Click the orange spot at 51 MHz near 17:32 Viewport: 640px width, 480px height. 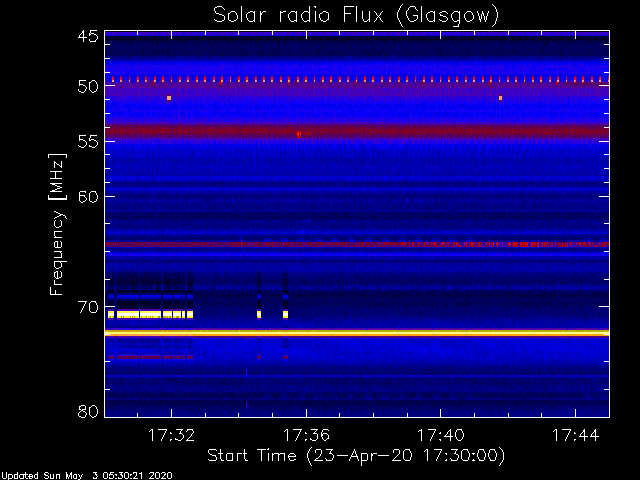(169, 98)
